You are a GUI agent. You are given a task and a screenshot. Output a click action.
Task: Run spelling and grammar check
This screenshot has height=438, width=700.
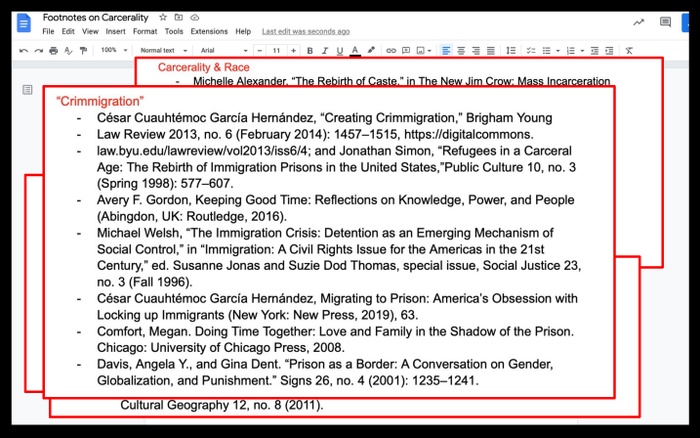(68, 51)
